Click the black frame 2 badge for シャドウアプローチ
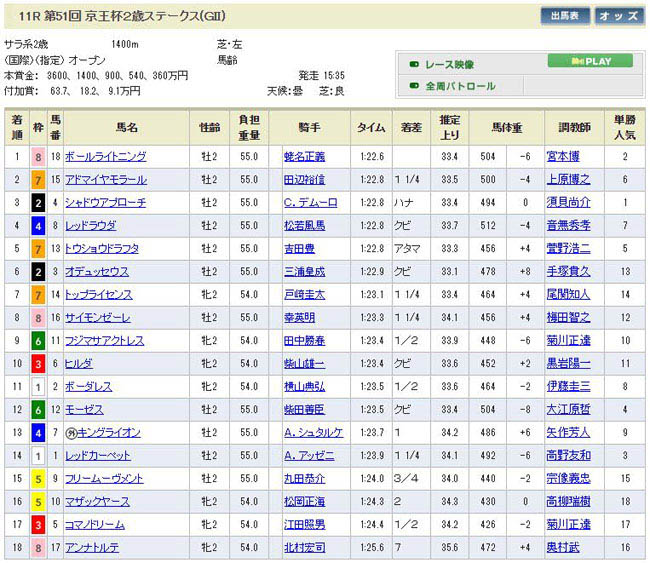 tap(39, 203)
